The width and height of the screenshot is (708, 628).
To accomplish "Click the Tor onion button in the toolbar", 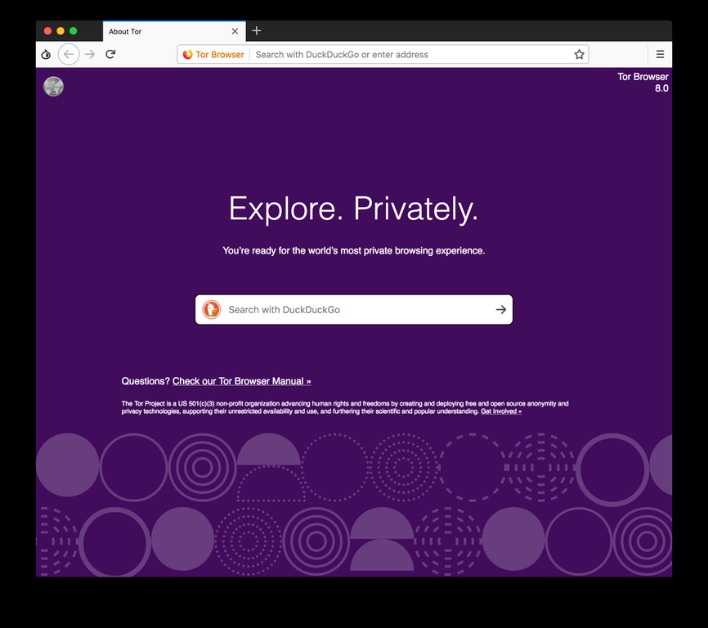I will [46, 55].
